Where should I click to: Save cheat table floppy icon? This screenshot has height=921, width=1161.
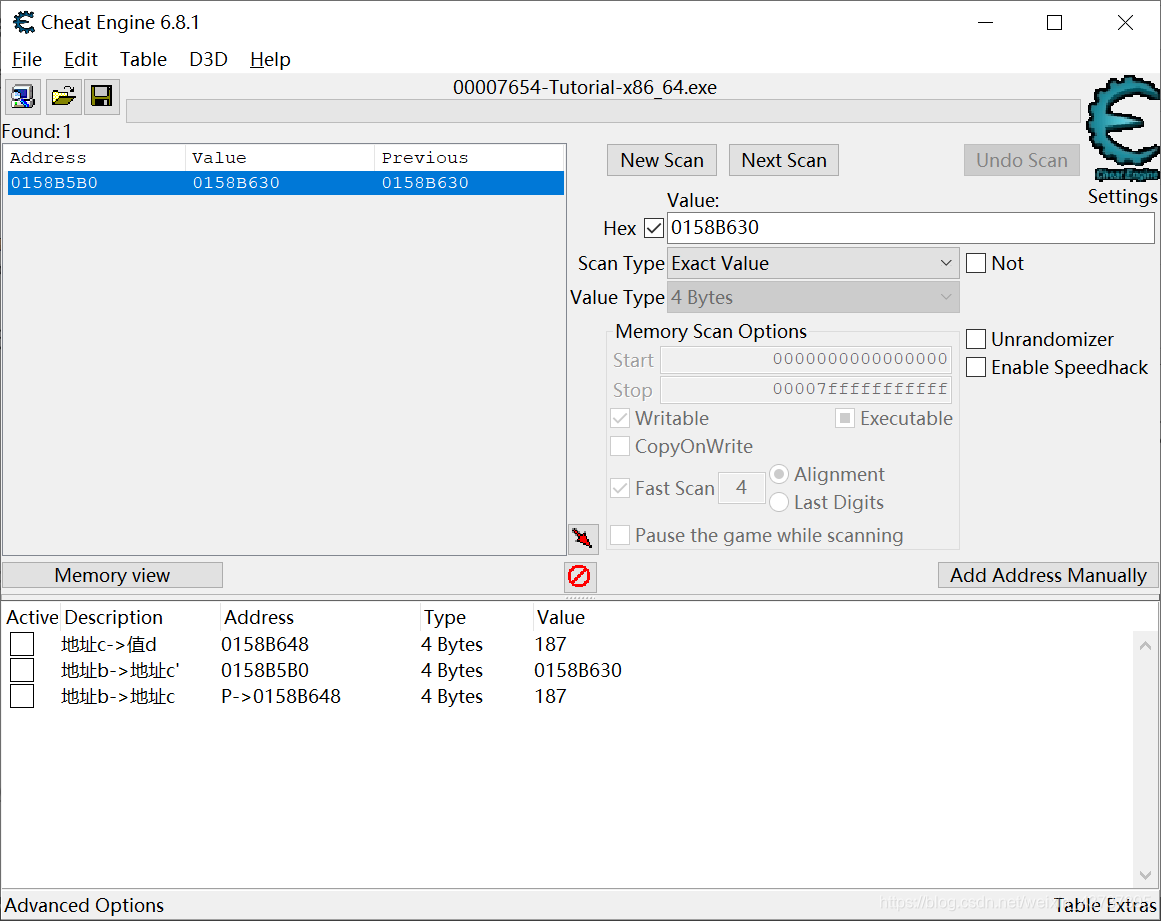(x=101, y=96)
